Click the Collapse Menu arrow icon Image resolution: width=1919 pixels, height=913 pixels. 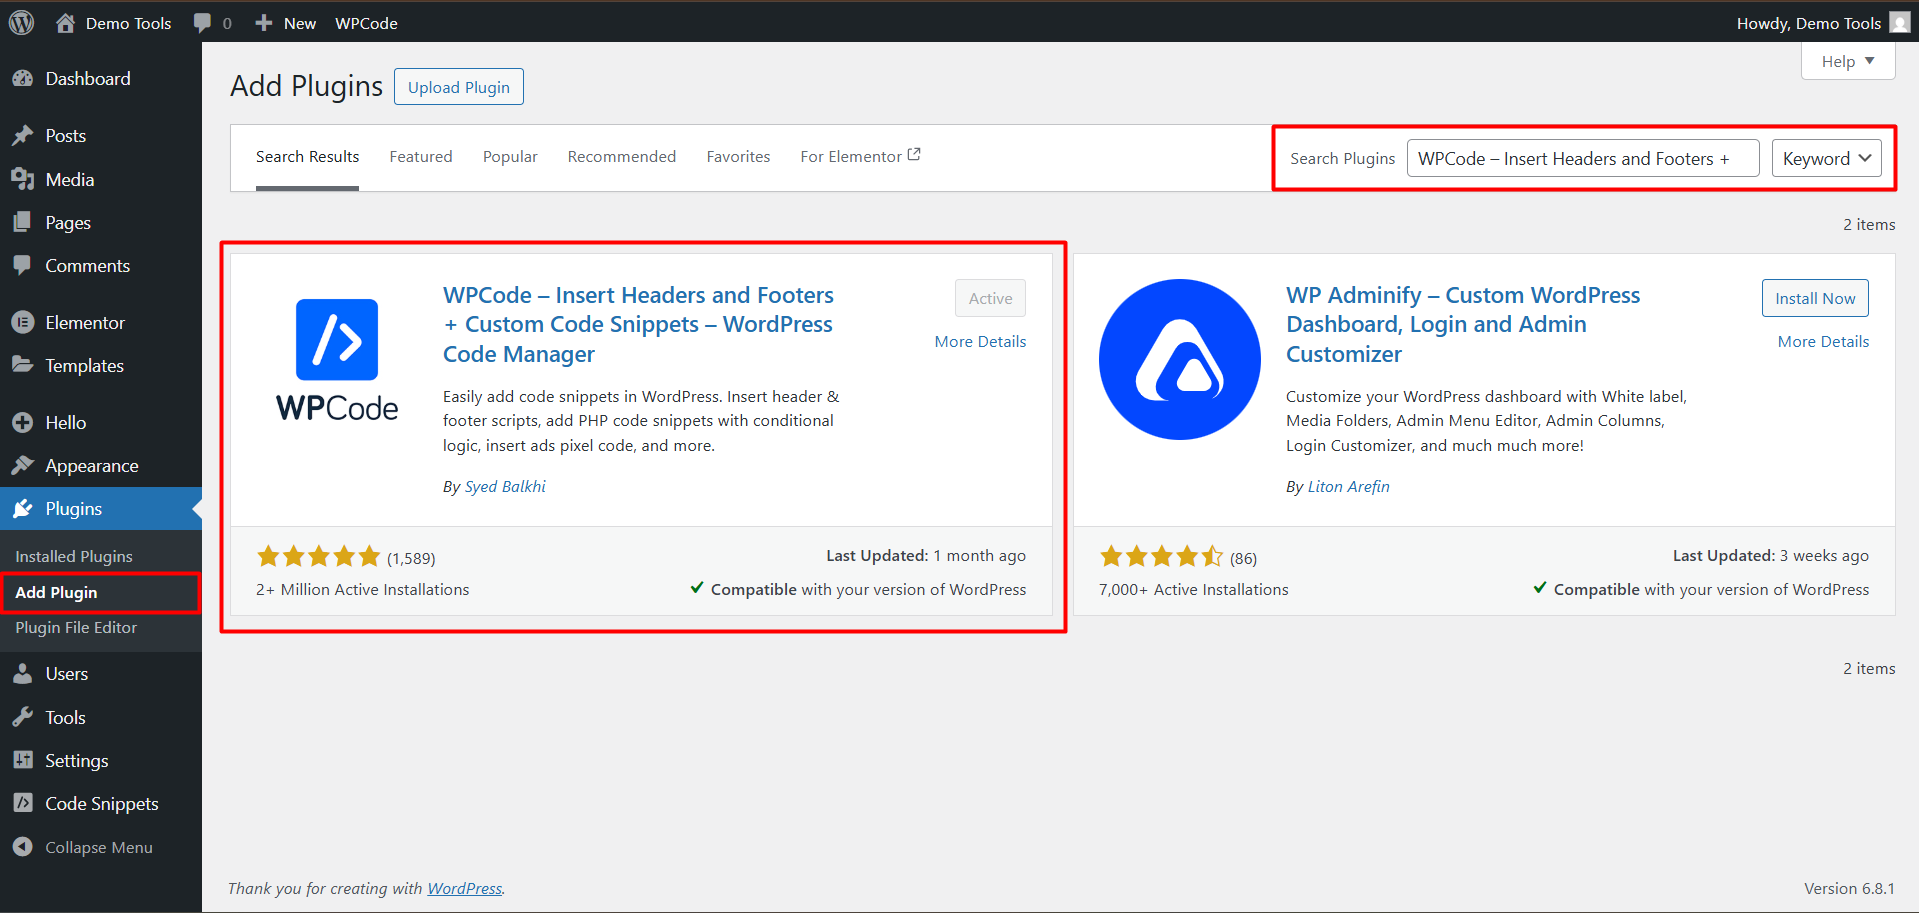tap(22, 847)
